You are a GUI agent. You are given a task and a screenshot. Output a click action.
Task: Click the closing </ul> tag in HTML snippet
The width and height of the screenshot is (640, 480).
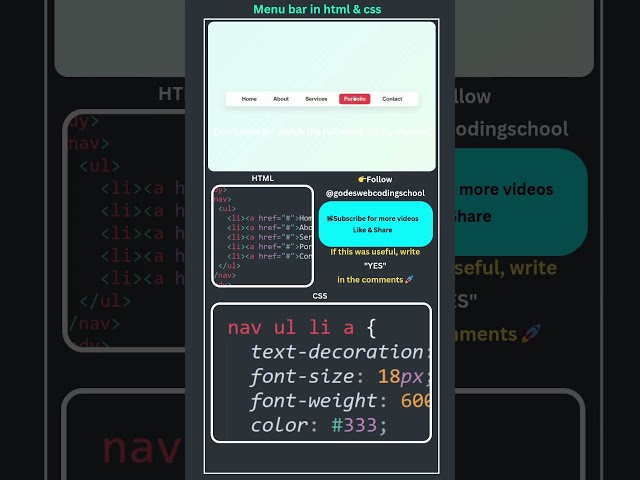coord(229,266)
